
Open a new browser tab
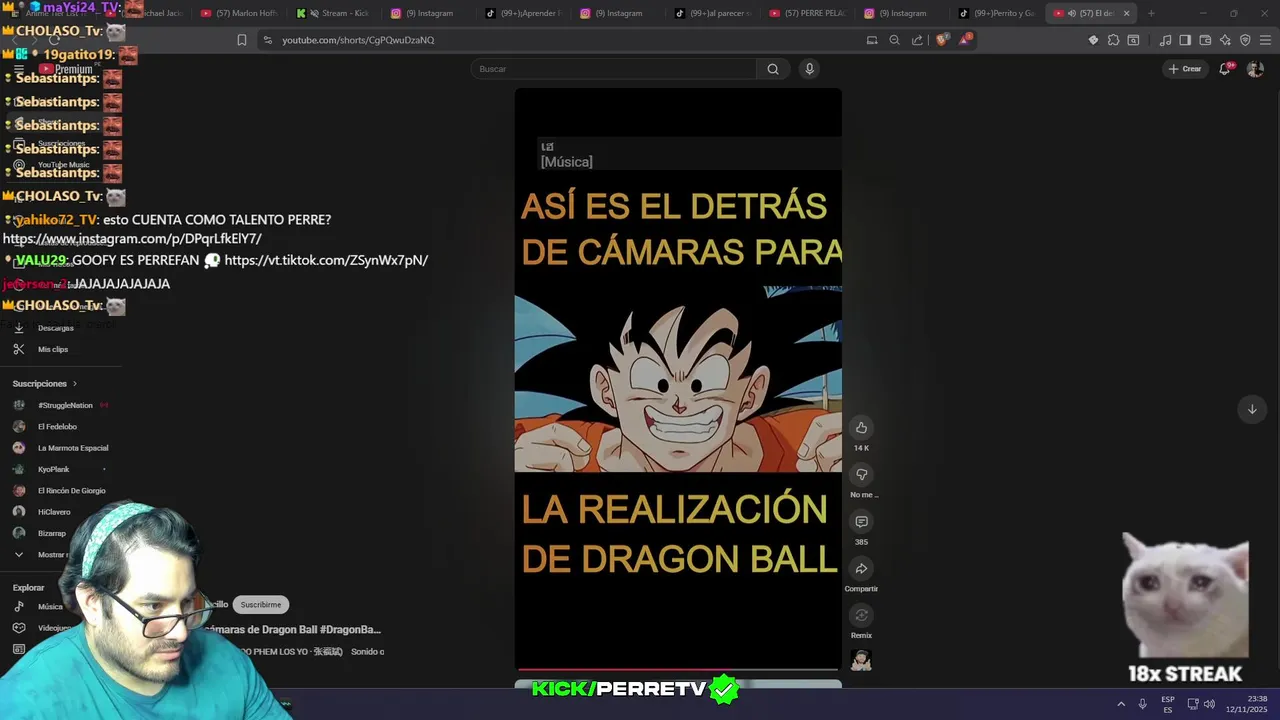(1151, 13)
